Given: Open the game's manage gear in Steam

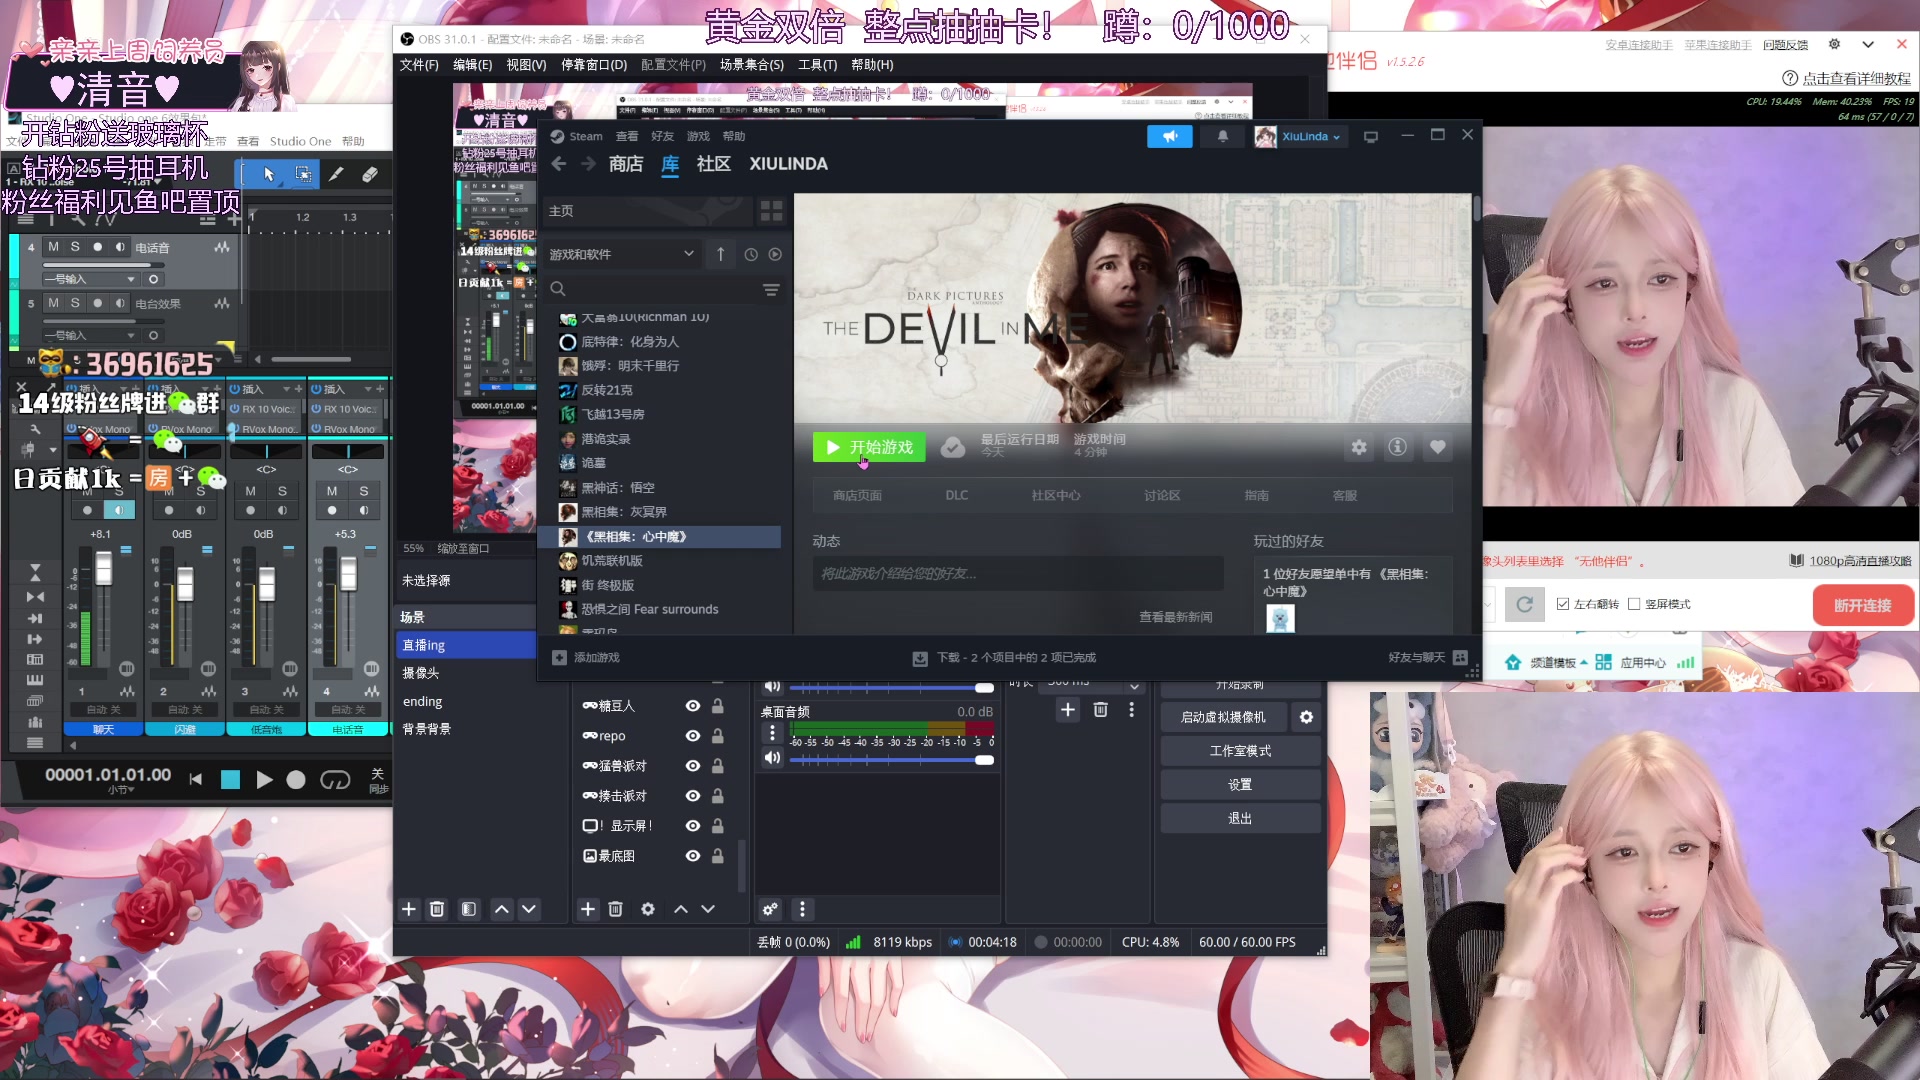Looking at the screenshot, I should pyautogui.click(x=1359, y=447).
